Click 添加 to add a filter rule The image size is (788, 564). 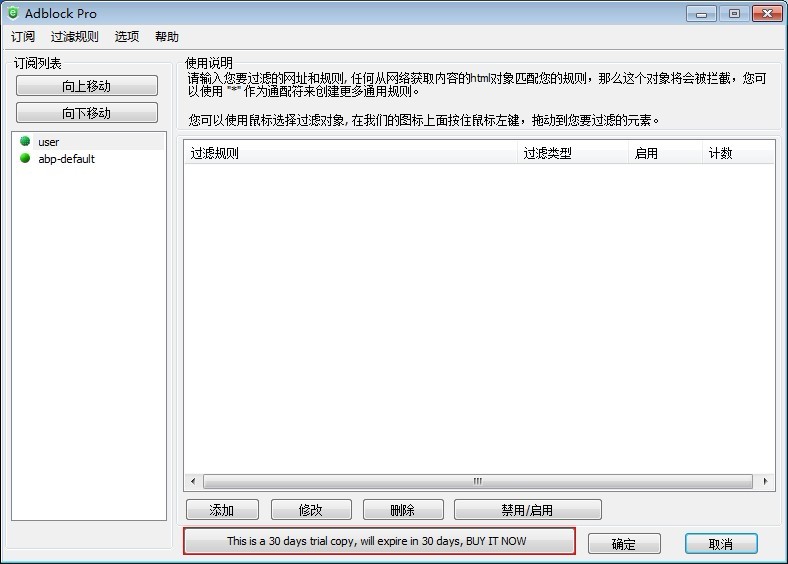coord(222,510)
